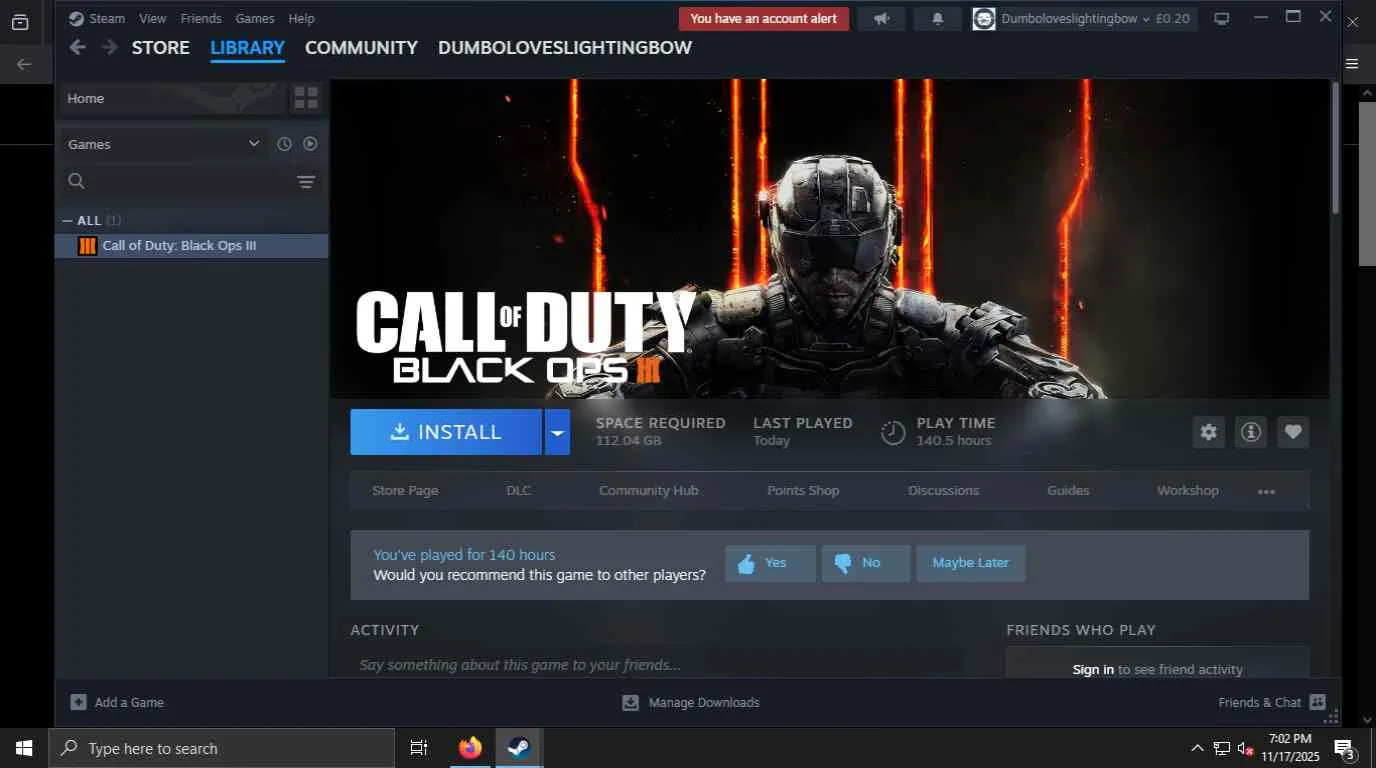This screenshot has width=1376, height=768.
Task: Click the thumbs up Yes recommendation button
Action: click(x=770, y=563)
